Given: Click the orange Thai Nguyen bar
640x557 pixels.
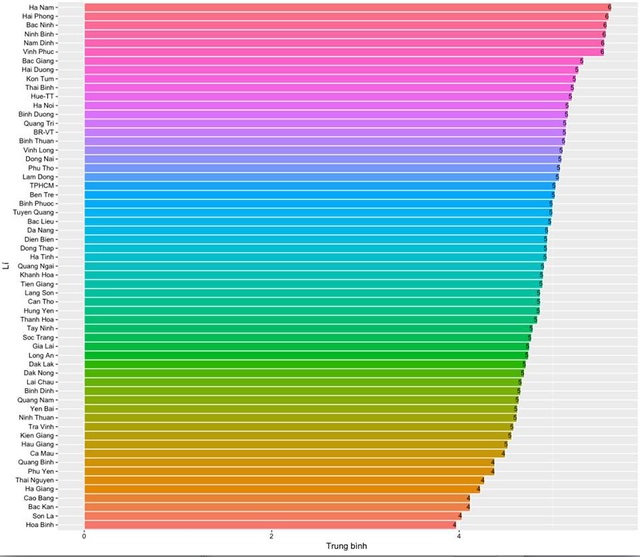Looking at the screenshot, I should click(x=282, y=480).
